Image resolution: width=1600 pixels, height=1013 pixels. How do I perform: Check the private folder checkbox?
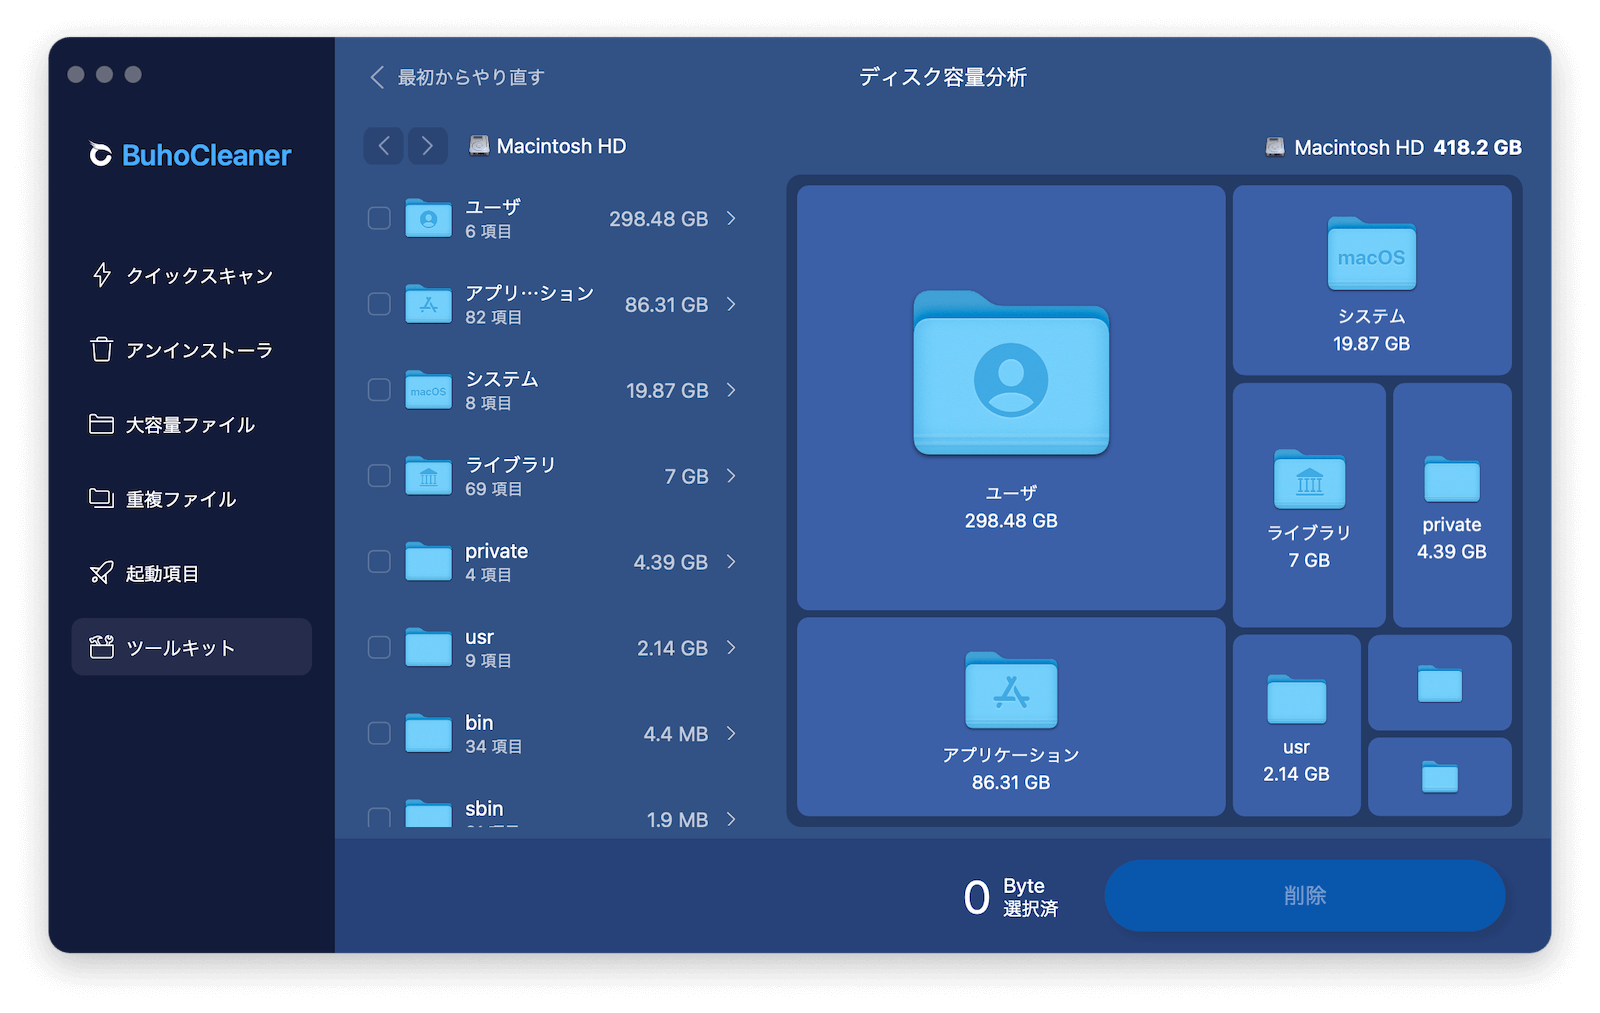coord(379,562)
